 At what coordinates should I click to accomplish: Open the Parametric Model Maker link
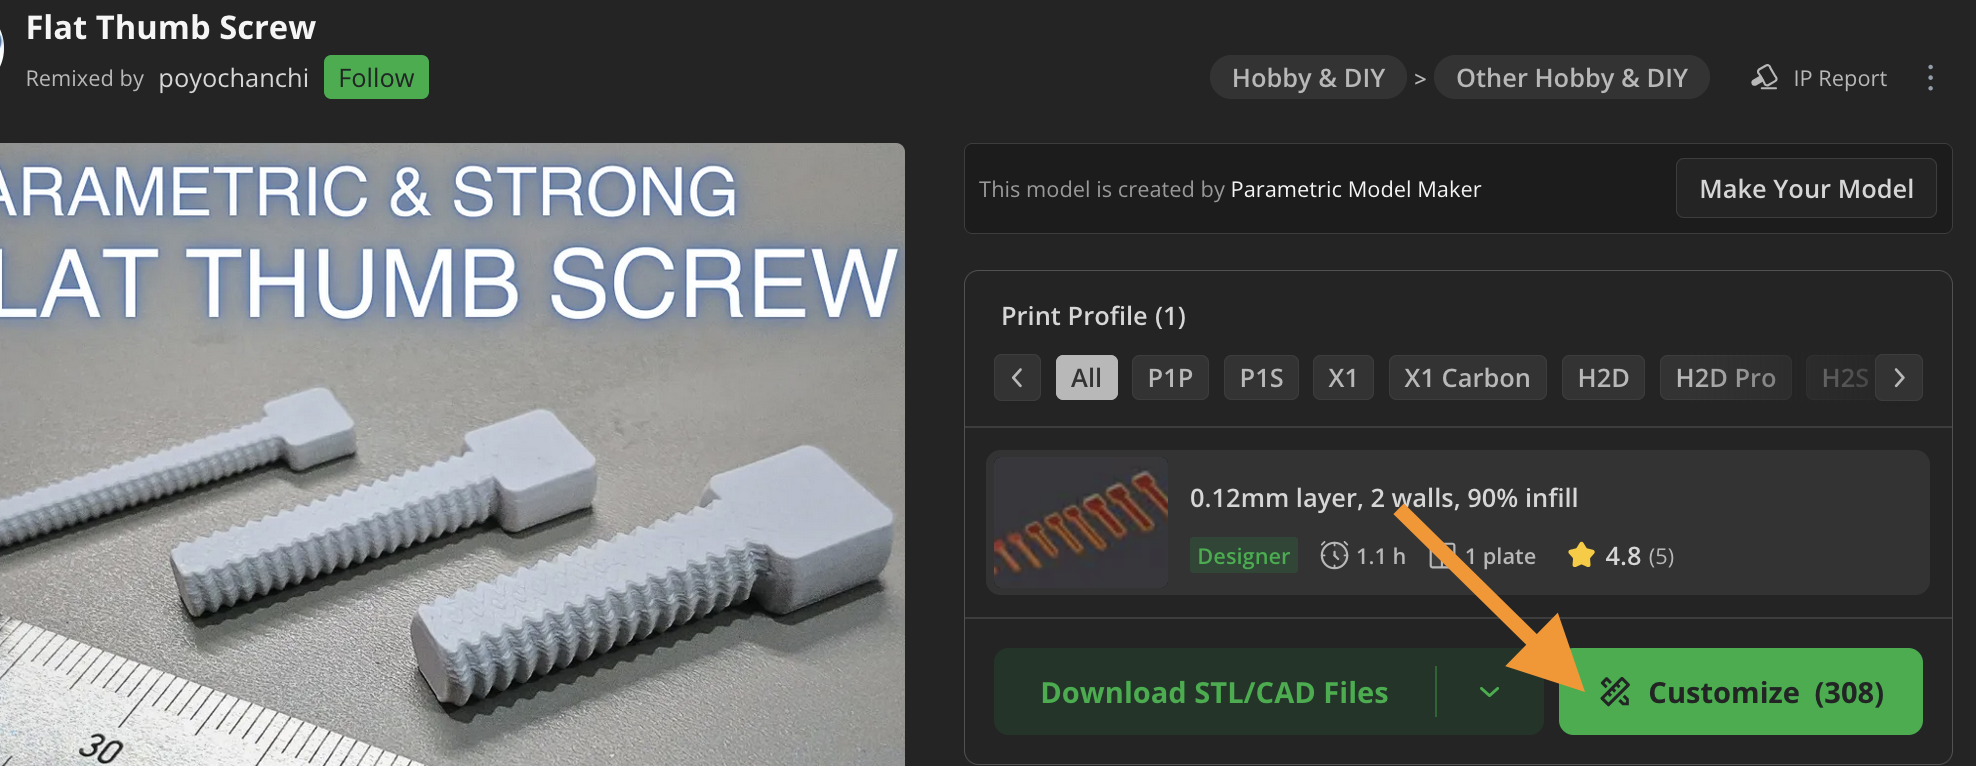pos(1355,189)
